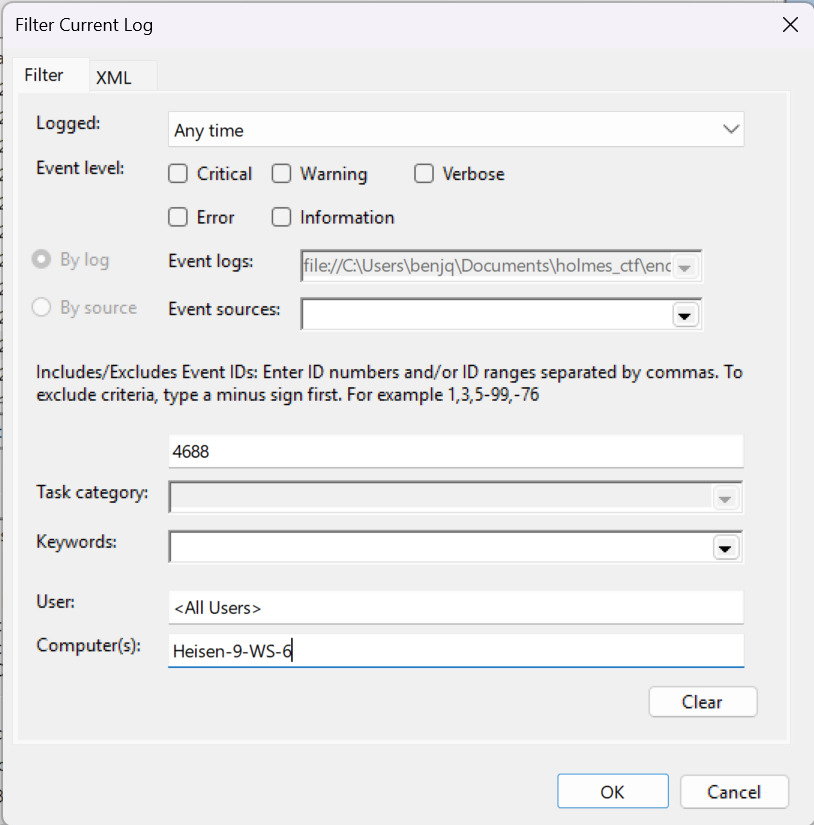This screenshot has width=814, height=825.
Task: Expand the Keywords dropdown list
Action: click(725, 547)
